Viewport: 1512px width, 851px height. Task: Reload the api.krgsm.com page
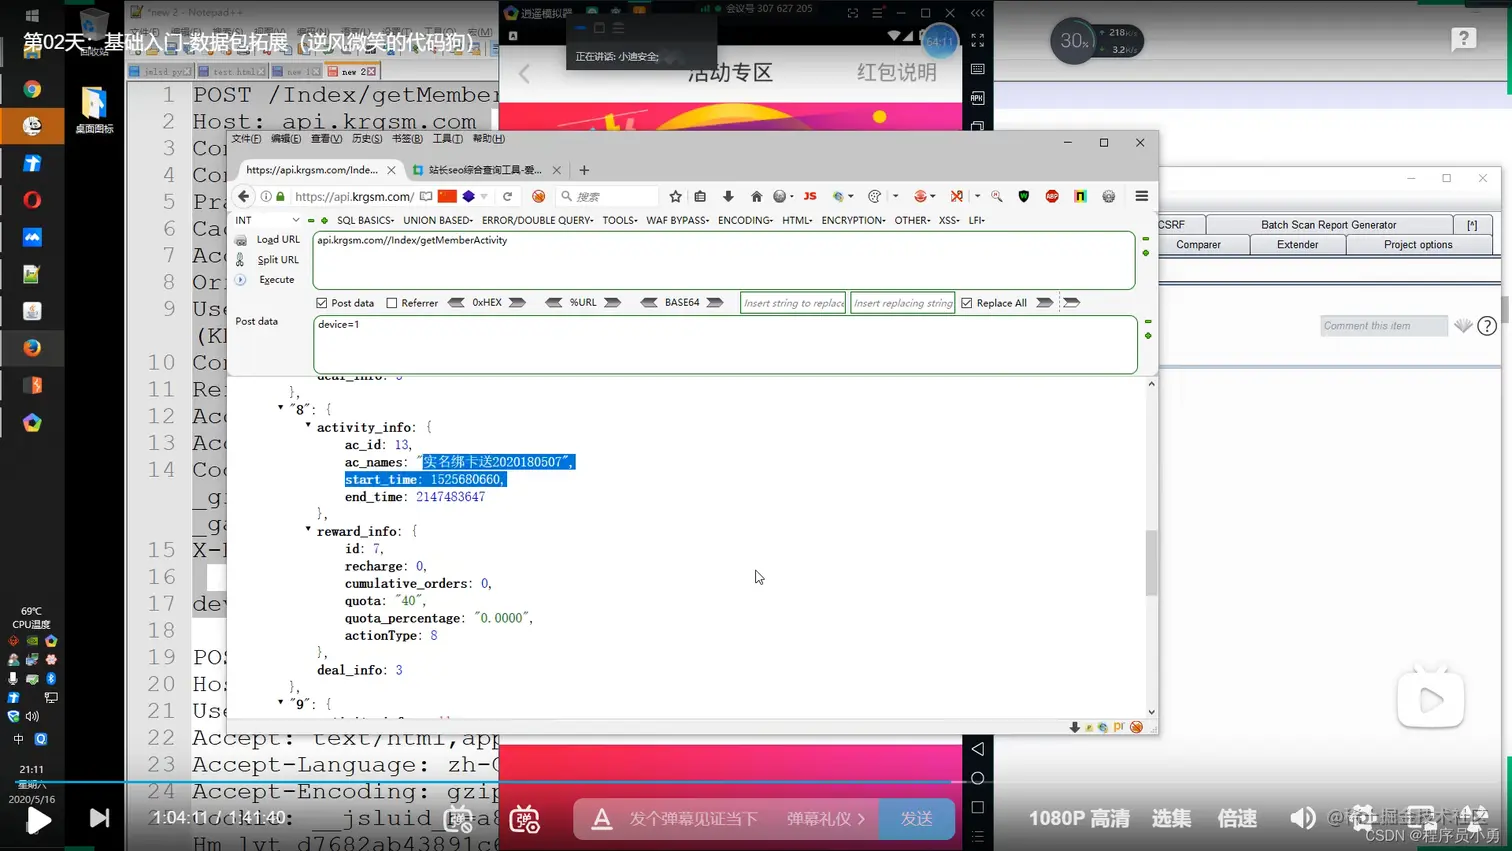point(508,196)
